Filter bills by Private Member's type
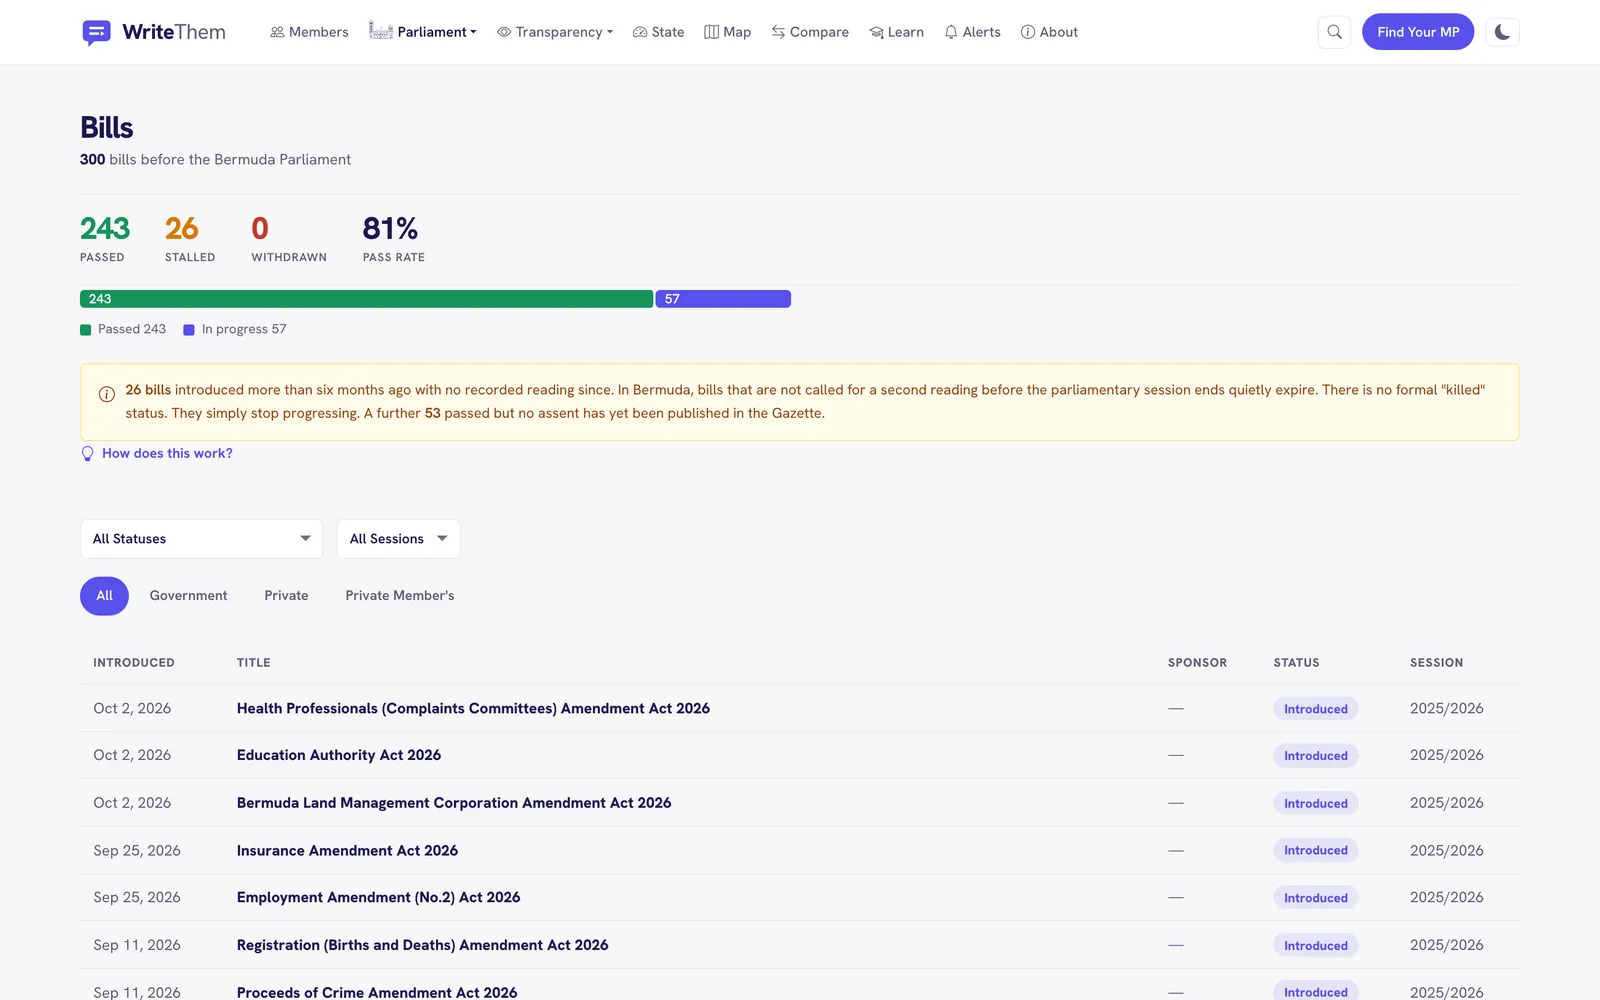This screenshot has height=1000, width=1600. 400,596
